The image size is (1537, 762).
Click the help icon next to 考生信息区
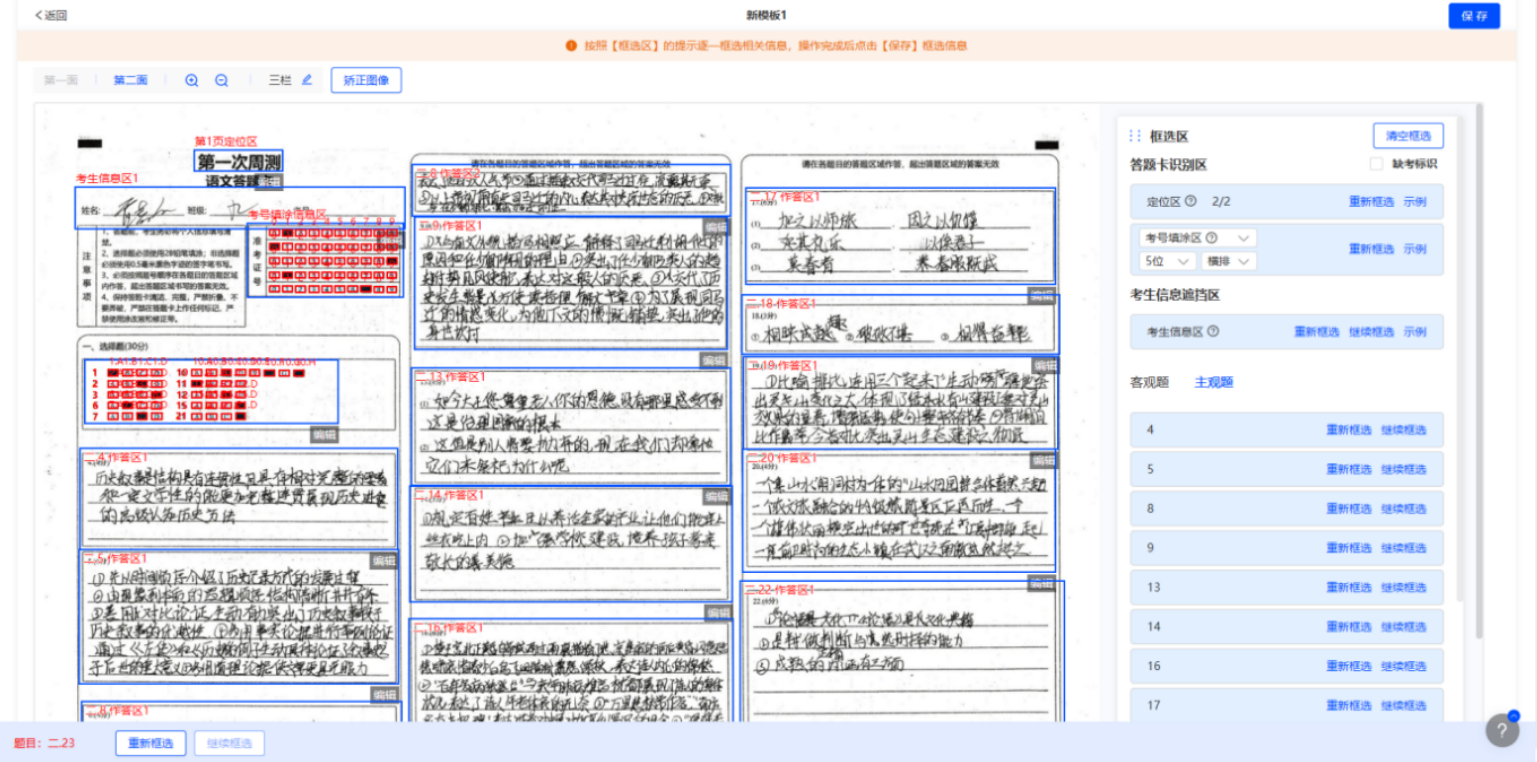pos(1213,331)
